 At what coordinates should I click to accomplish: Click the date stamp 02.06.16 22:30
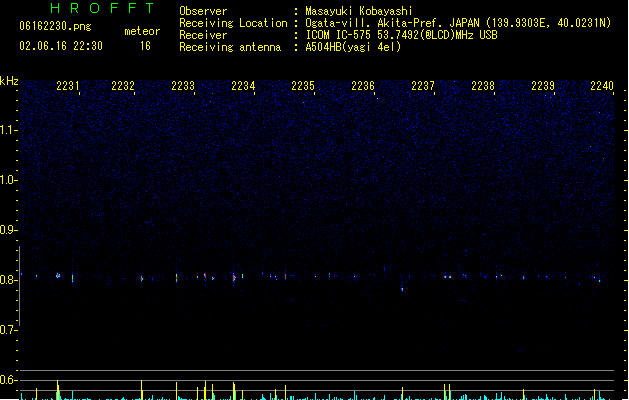pos(61,46)
